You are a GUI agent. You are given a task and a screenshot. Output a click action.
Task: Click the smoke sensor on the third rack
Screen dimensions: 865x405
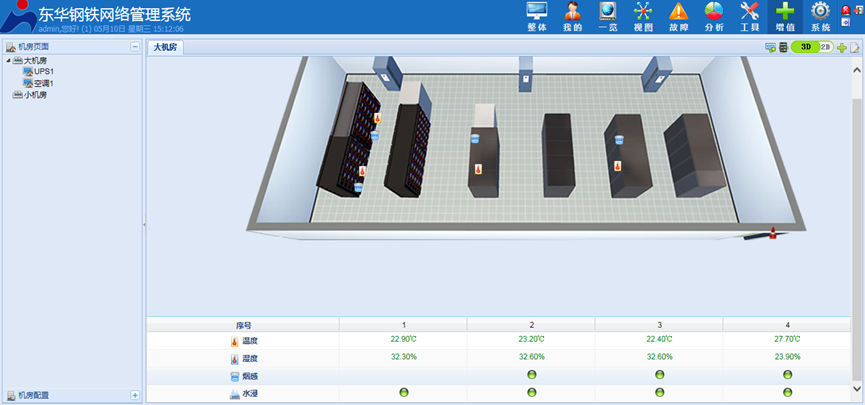coord(474,138)
